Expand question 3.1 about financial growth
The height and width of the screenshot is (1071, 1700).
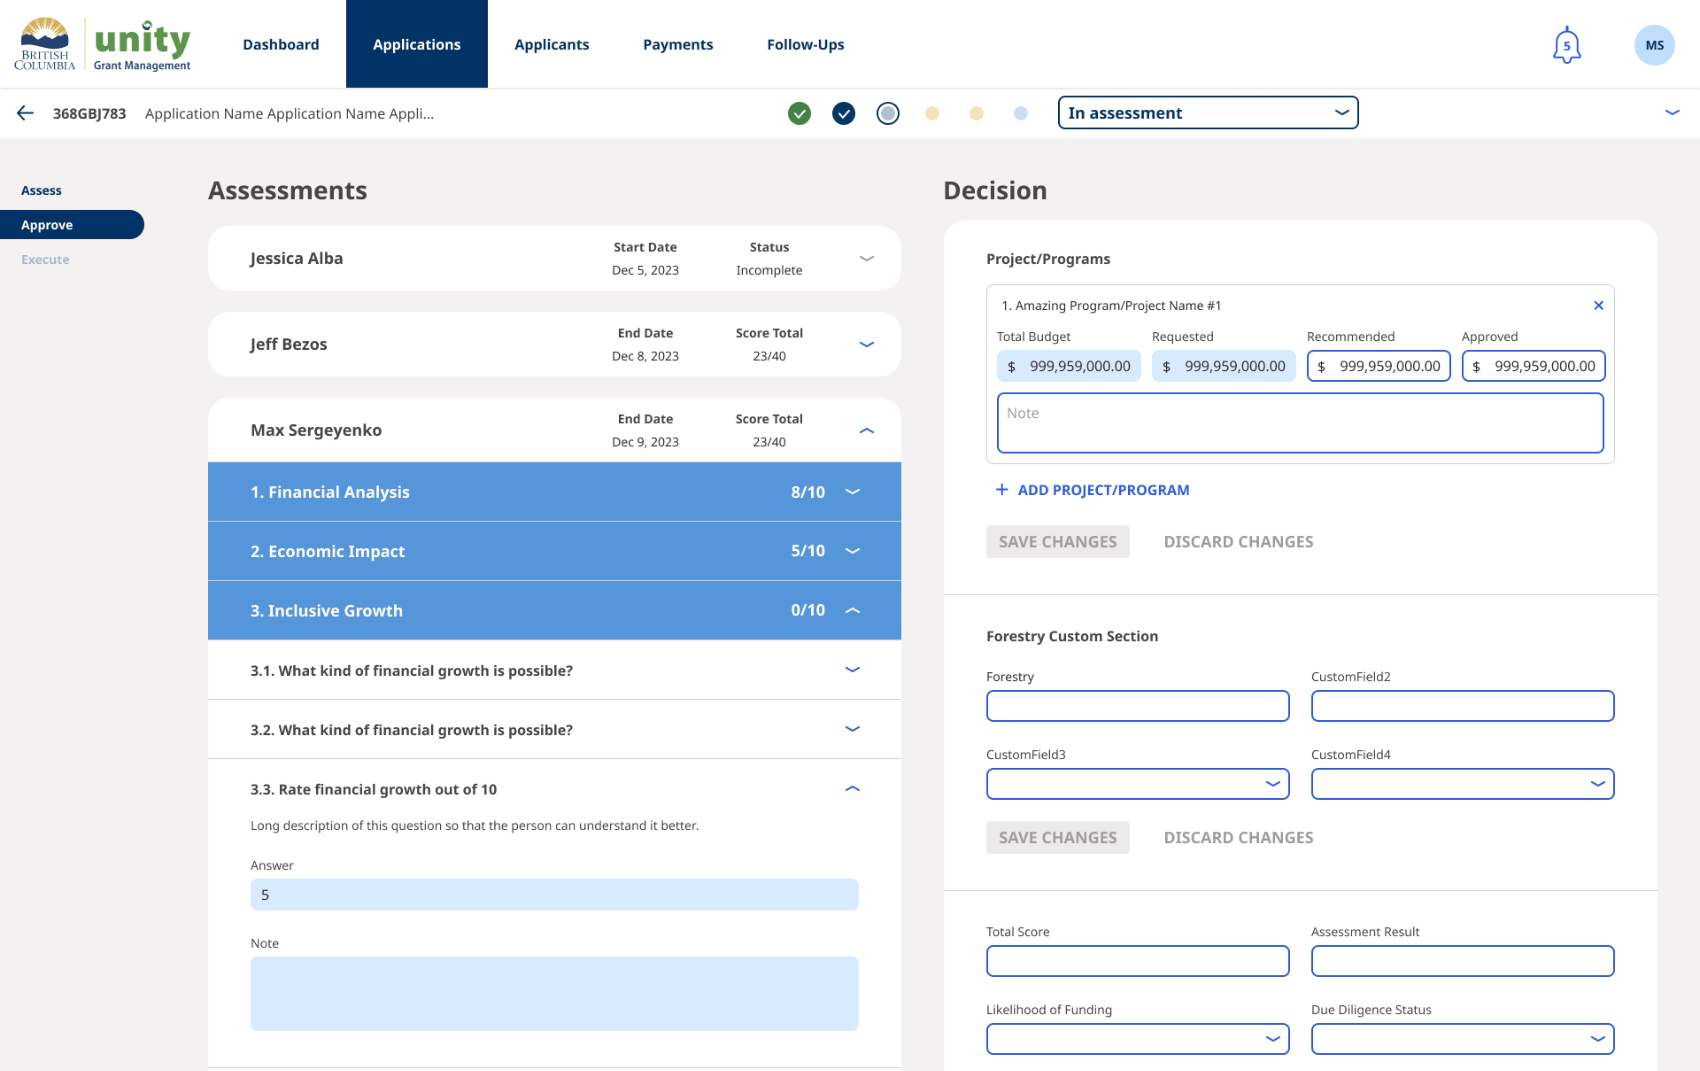(x=852, y=669)
